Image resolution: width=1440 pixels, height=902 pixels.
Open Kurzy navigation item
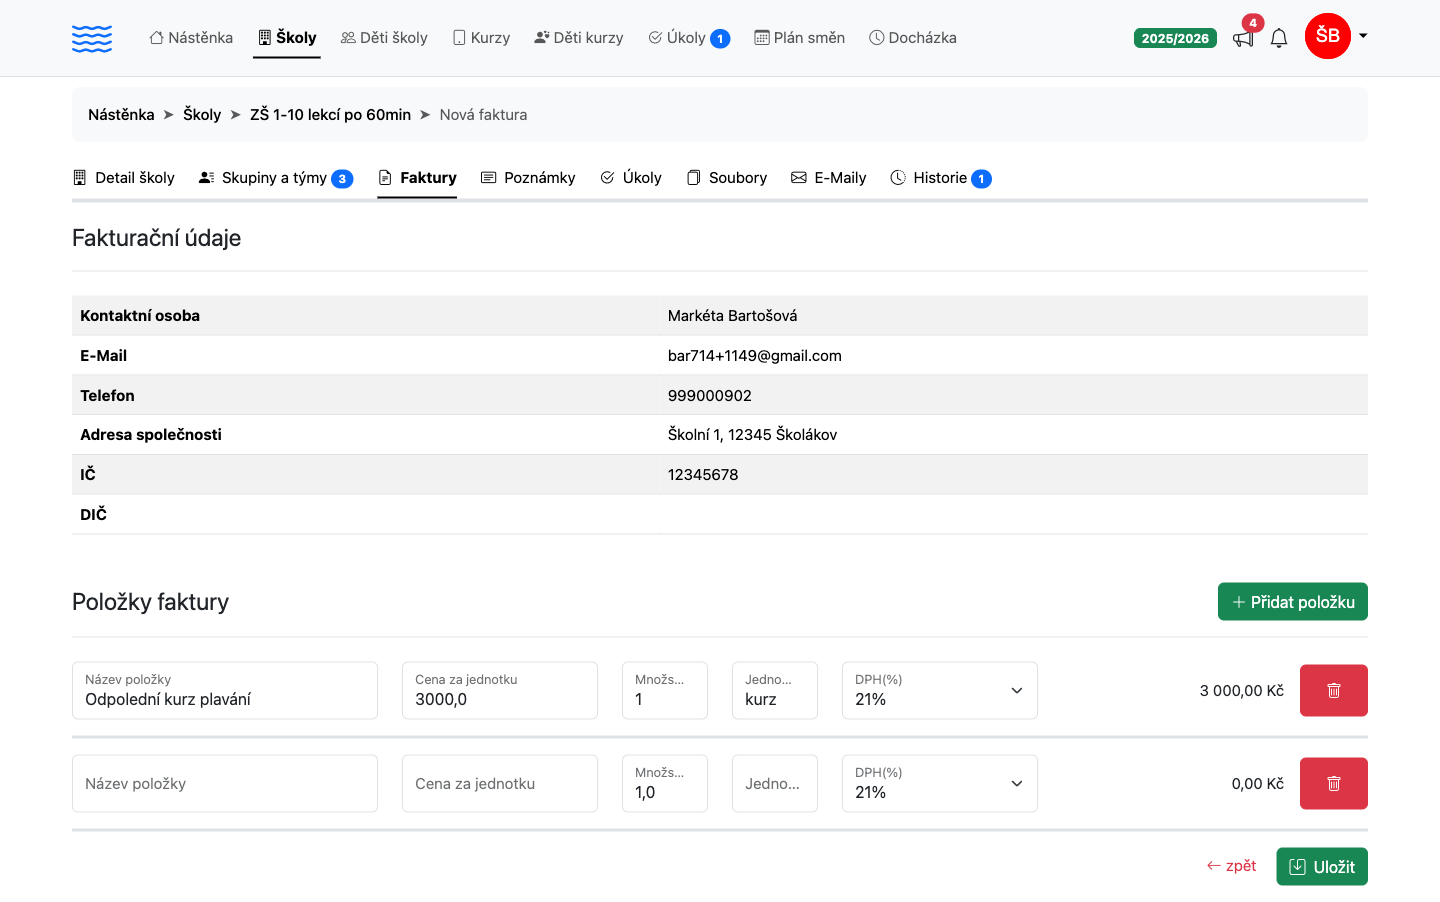tap(481, 38)
